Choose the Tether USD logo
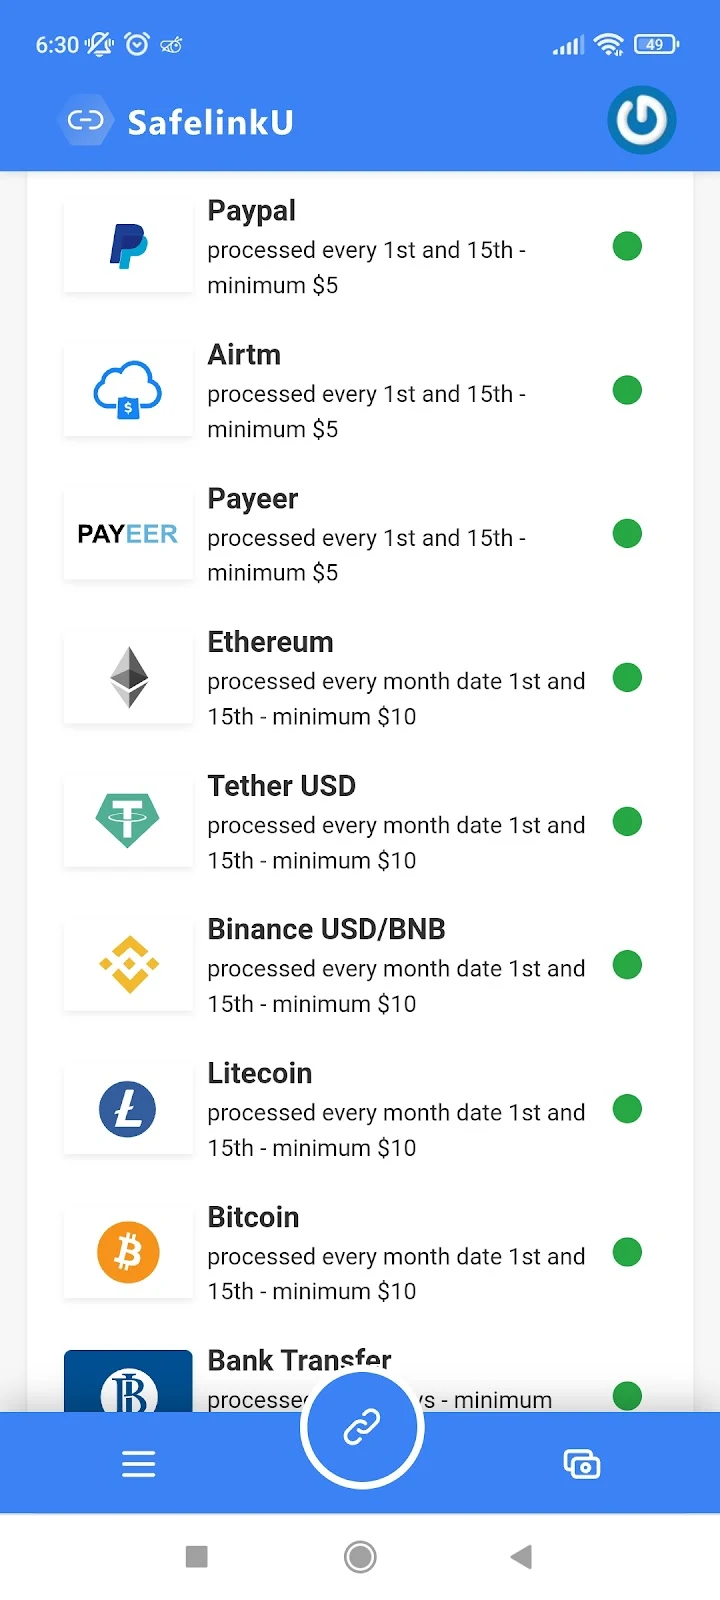 [128, 821]
